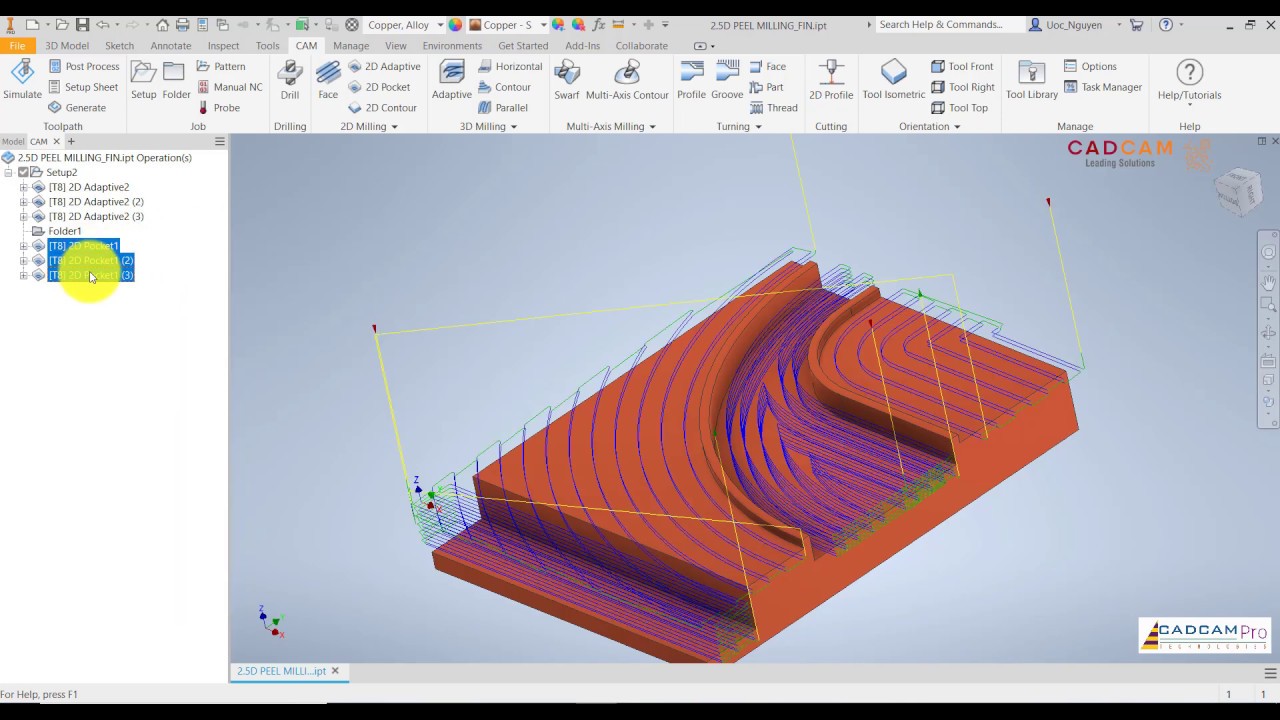The image size is (1280, 720).
Task: Collapse the Setup2 node
Action: (8, 172)
